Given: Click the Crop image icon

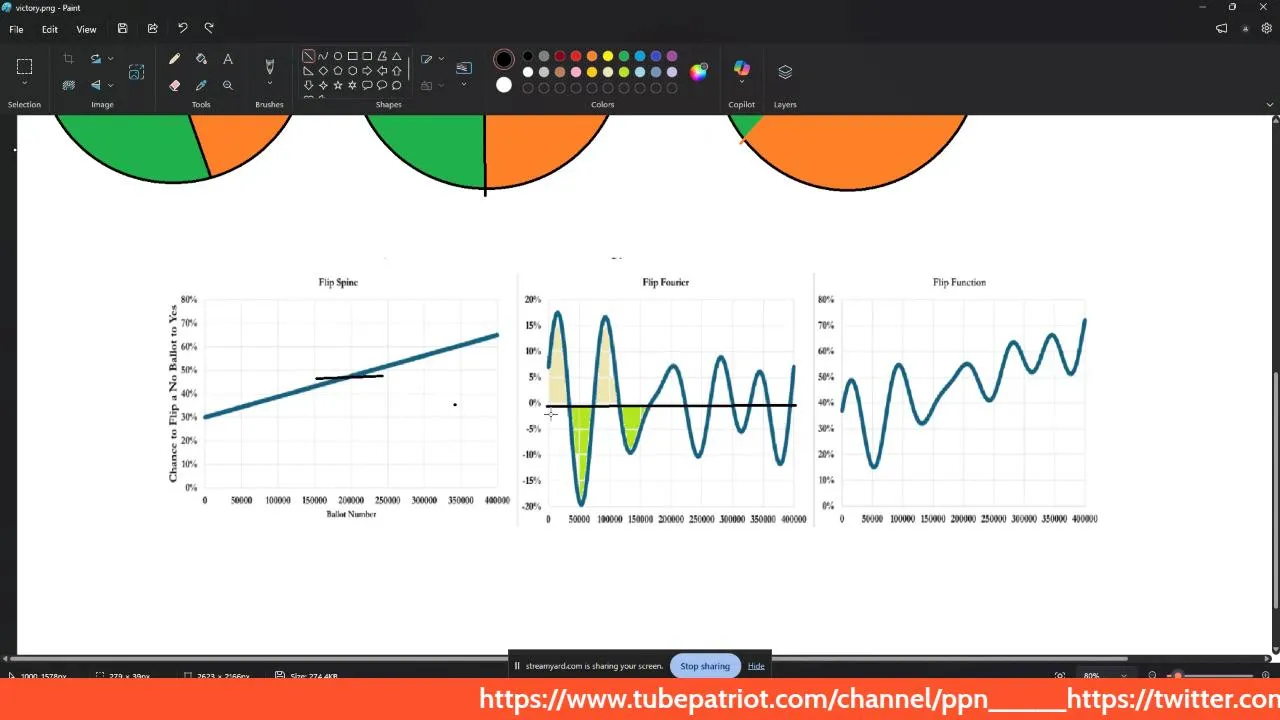Looking at the screenshot, I should click(x=68, y=60).
